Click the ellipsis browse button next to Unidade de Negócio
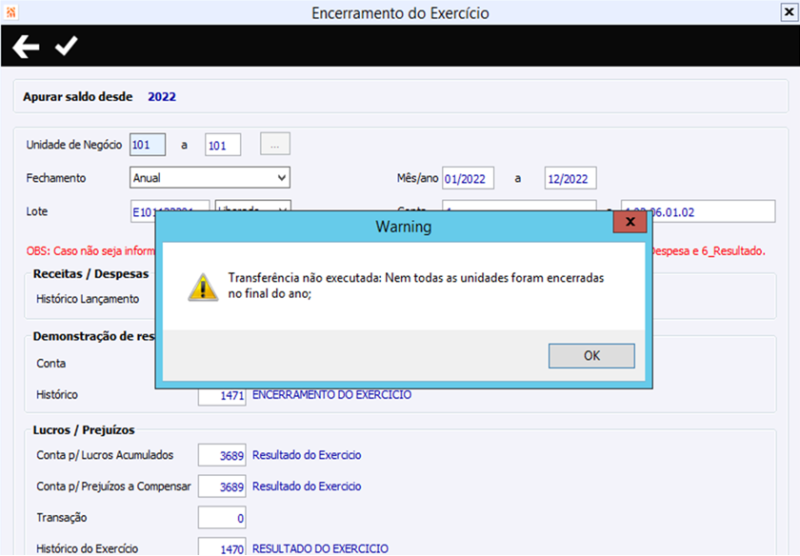 275,144
